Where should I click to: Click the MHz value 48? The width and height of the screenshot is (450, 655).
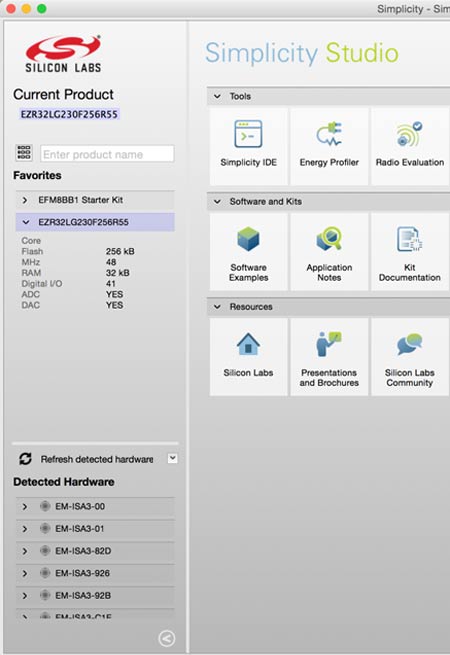point(111,262)
